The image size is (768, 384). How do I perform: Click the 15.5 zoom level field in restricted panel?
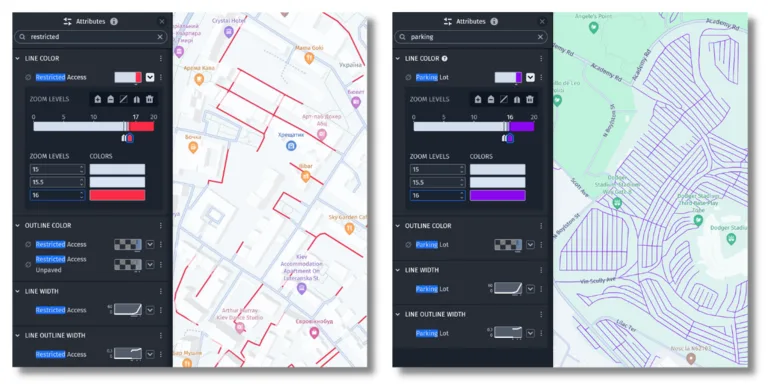pos(57,182)
